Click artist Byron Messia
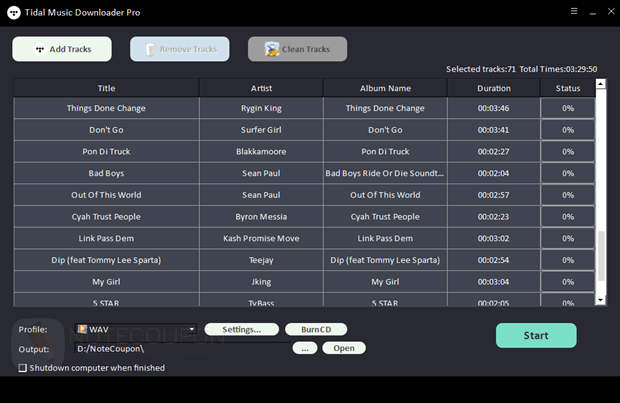This screenshot has height=403, width=620. pos(261,217)
